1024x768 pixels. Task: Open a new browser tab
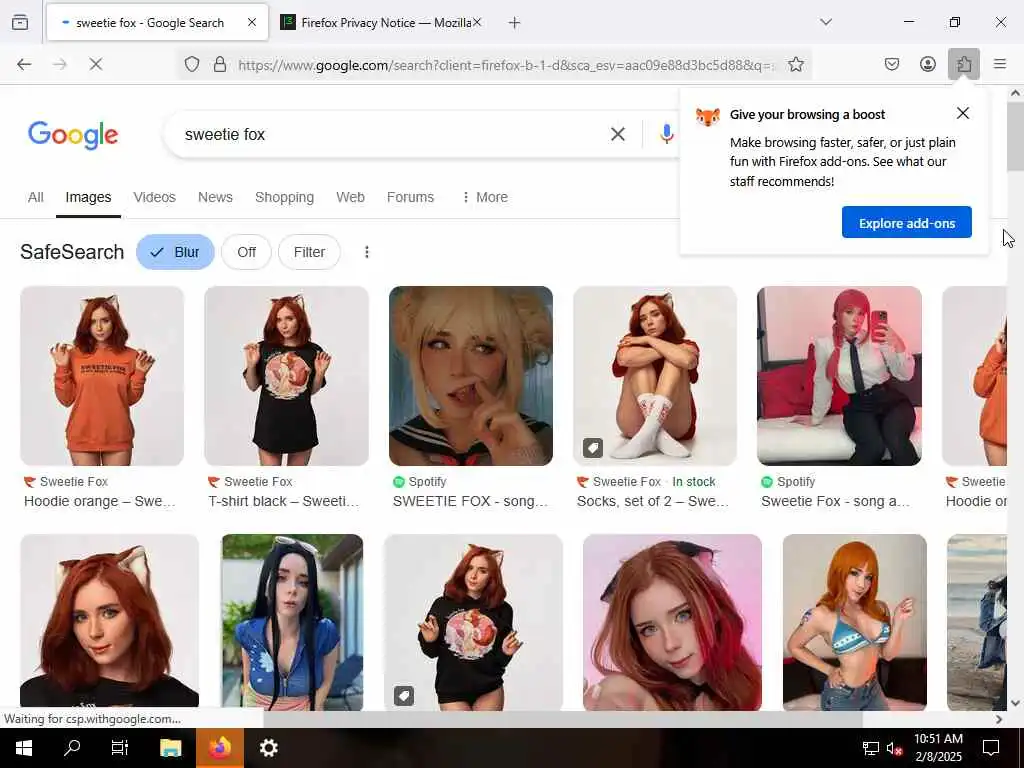click(x=515, y=23)
